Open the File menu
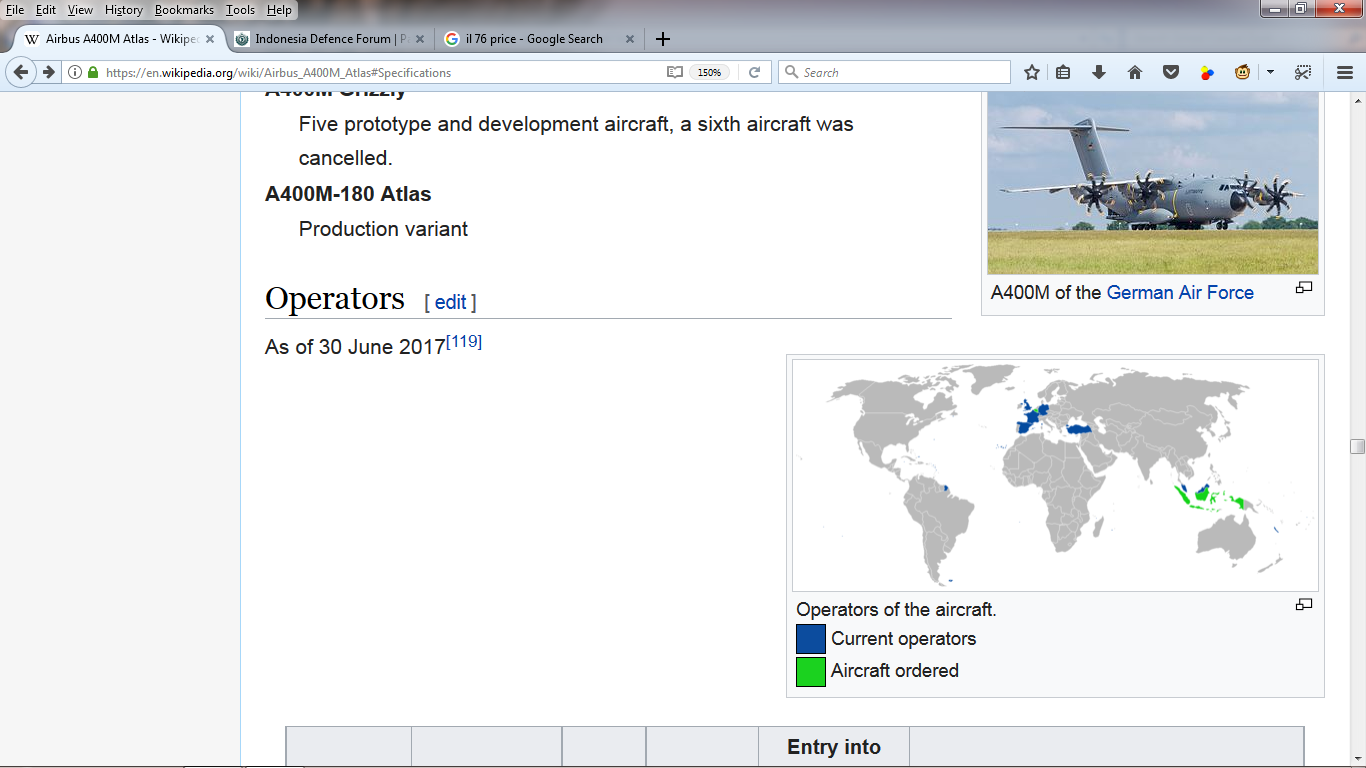This screenshot has width=1366, height=768. point(15,10)
